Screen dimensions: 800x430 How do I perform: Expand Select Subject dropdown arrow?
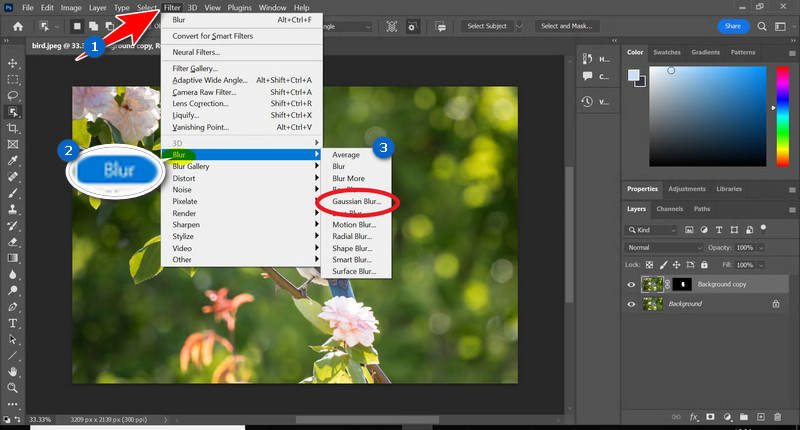pos(519,26)
